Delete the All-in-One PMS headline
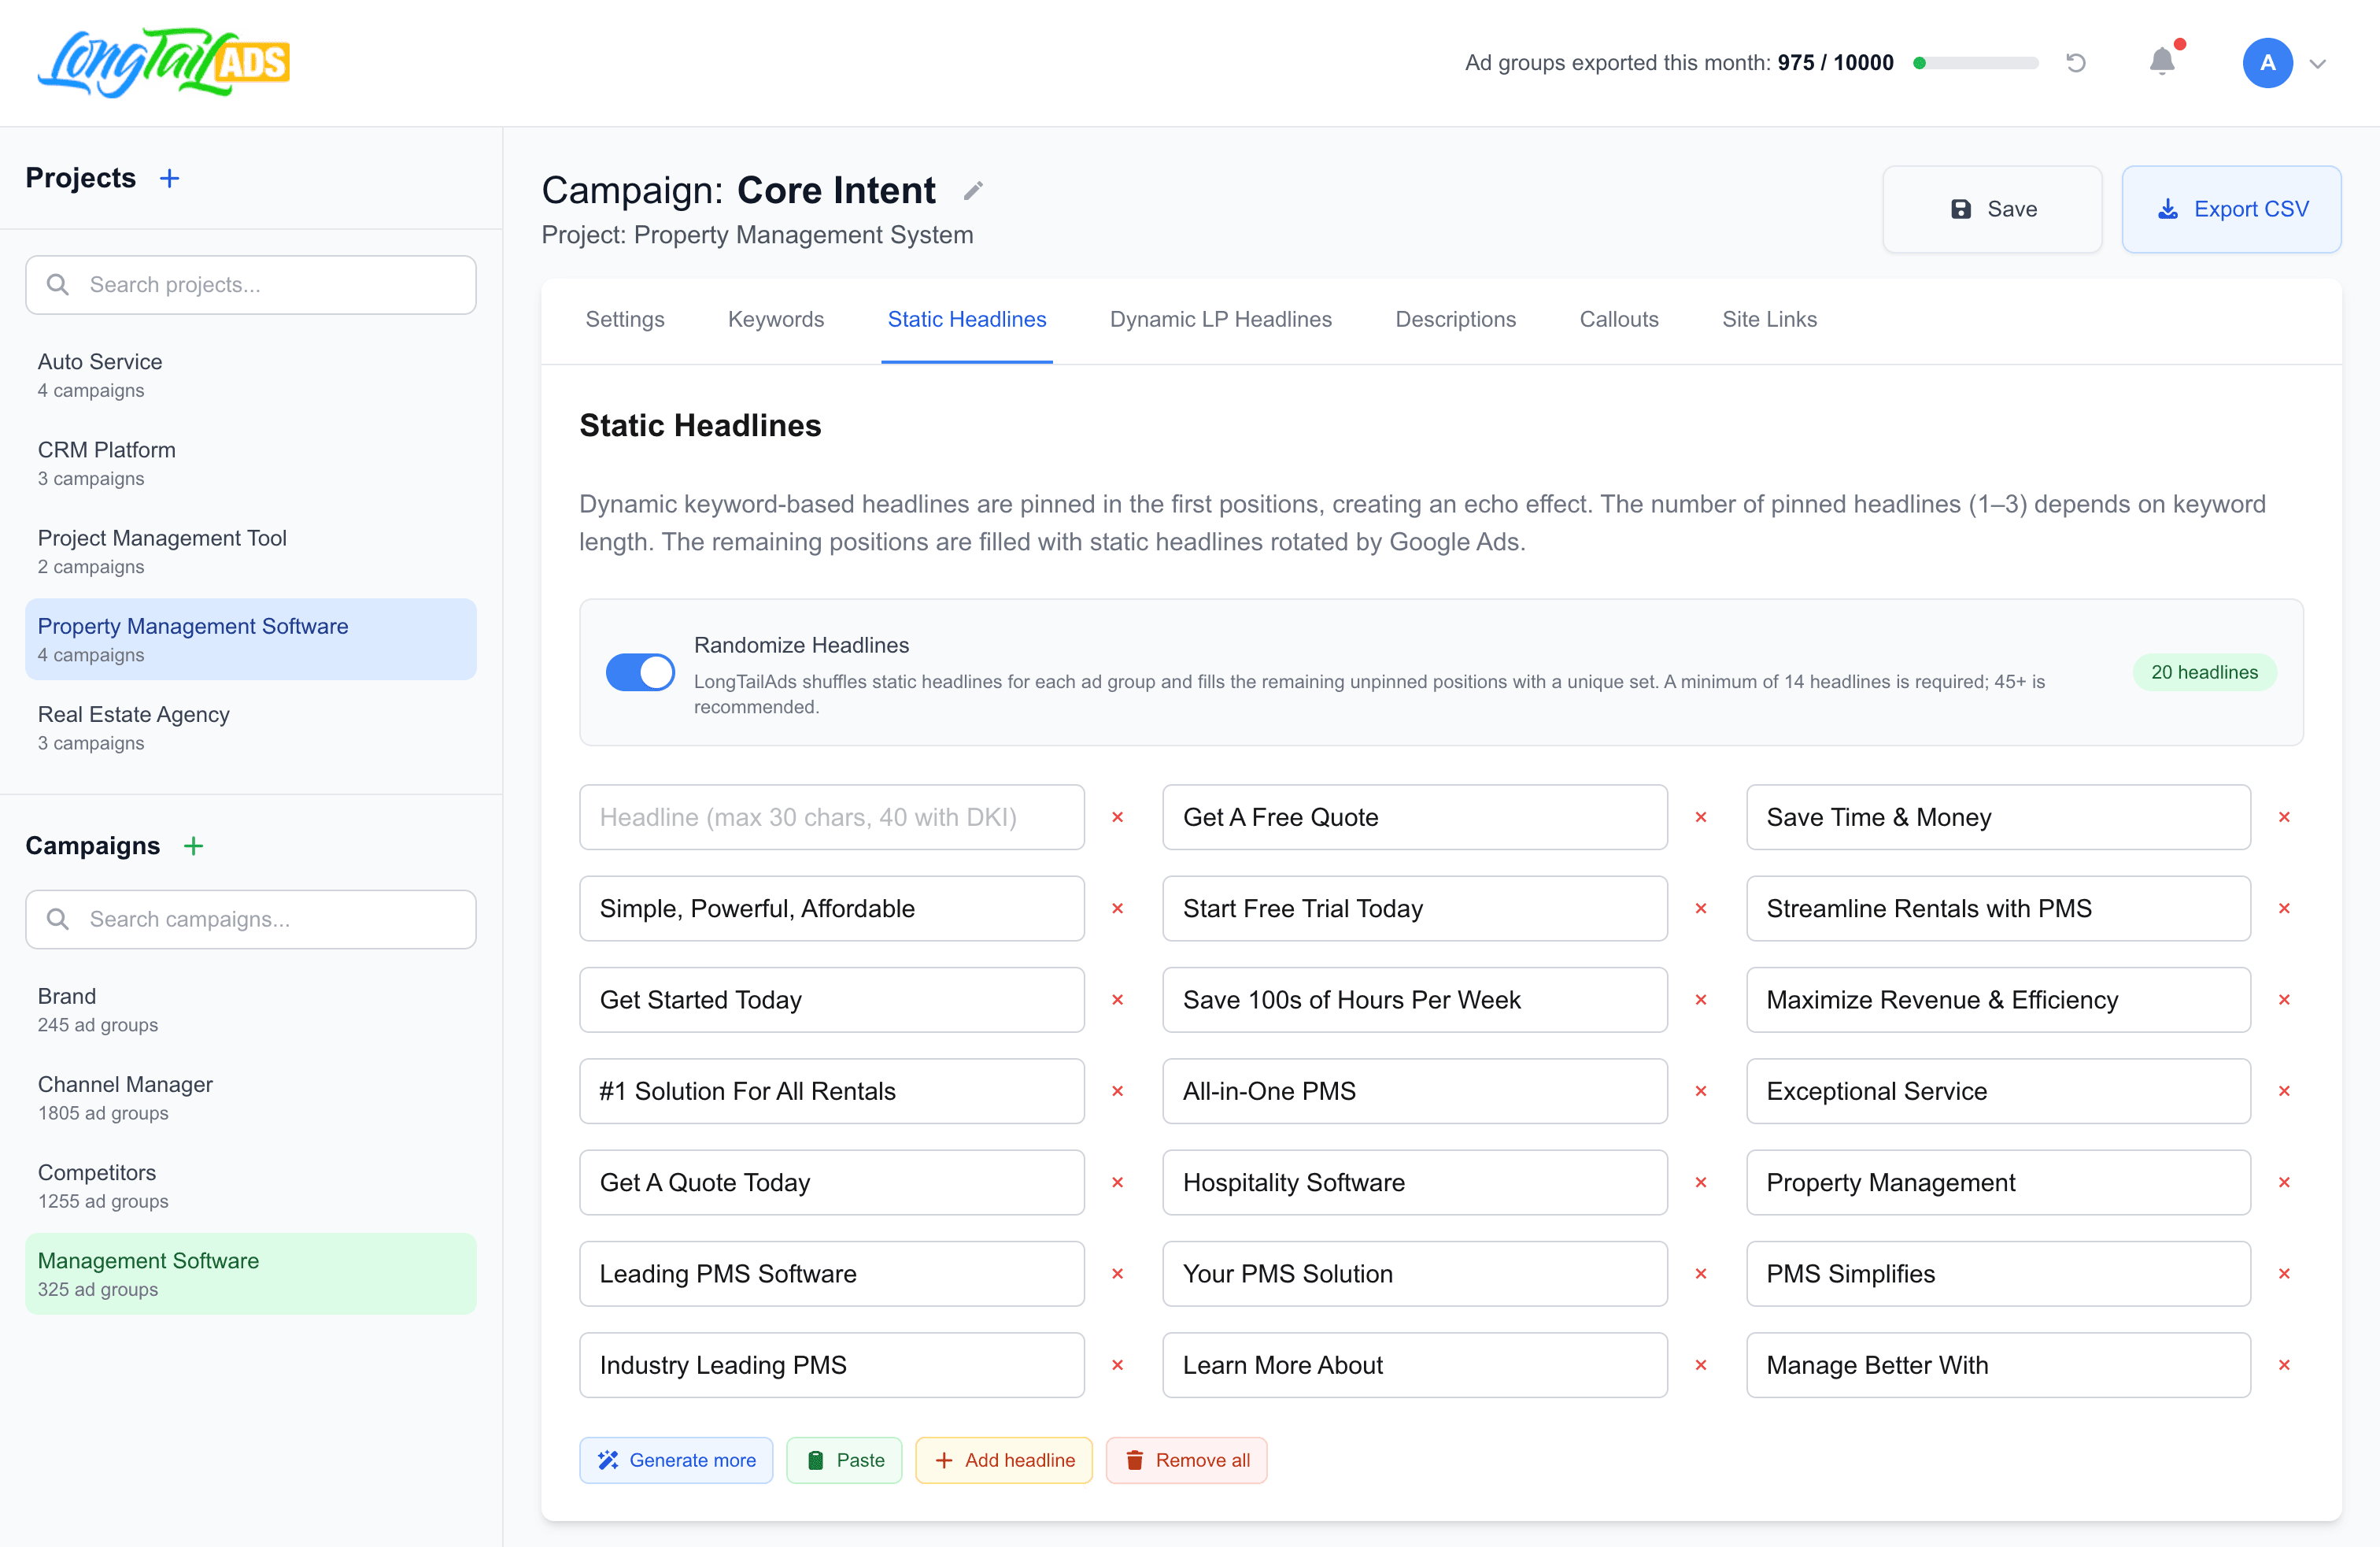Image resolution: width=2380 pixels, height=1547 pixels. pyautogui.click(x=1701, y=1091)
